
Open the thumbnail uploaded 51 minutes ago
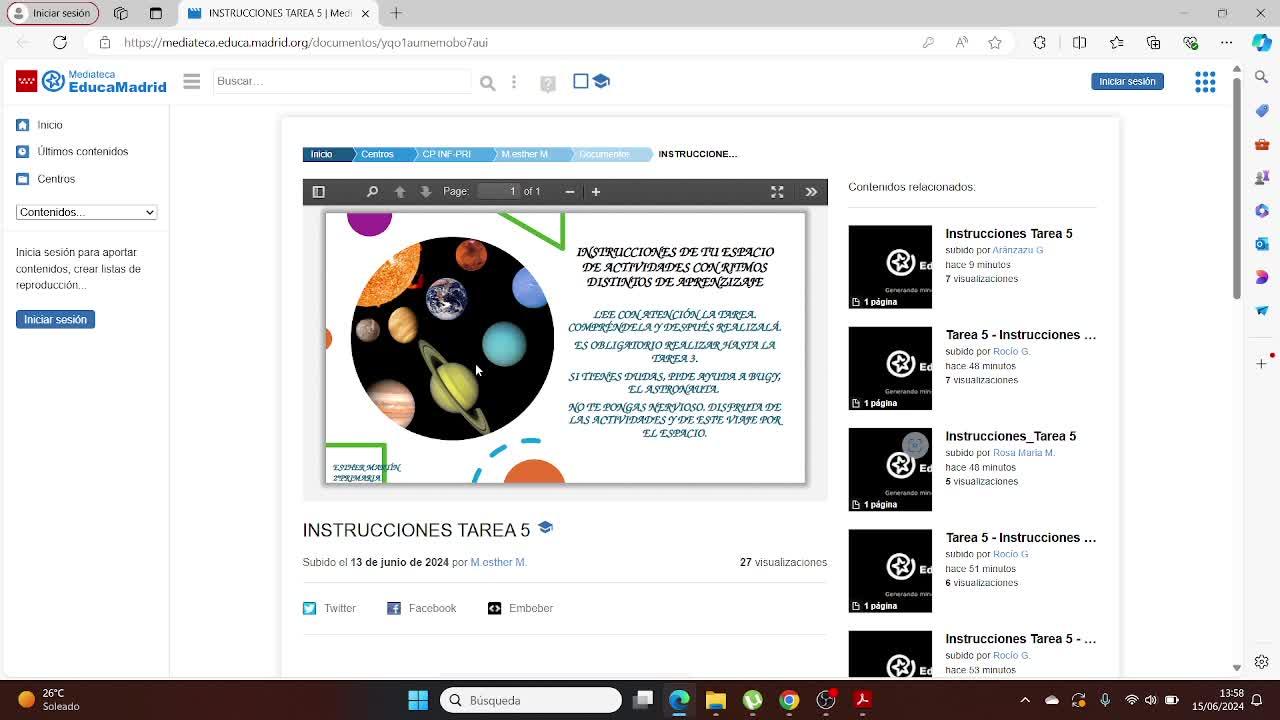pos(890,571)
